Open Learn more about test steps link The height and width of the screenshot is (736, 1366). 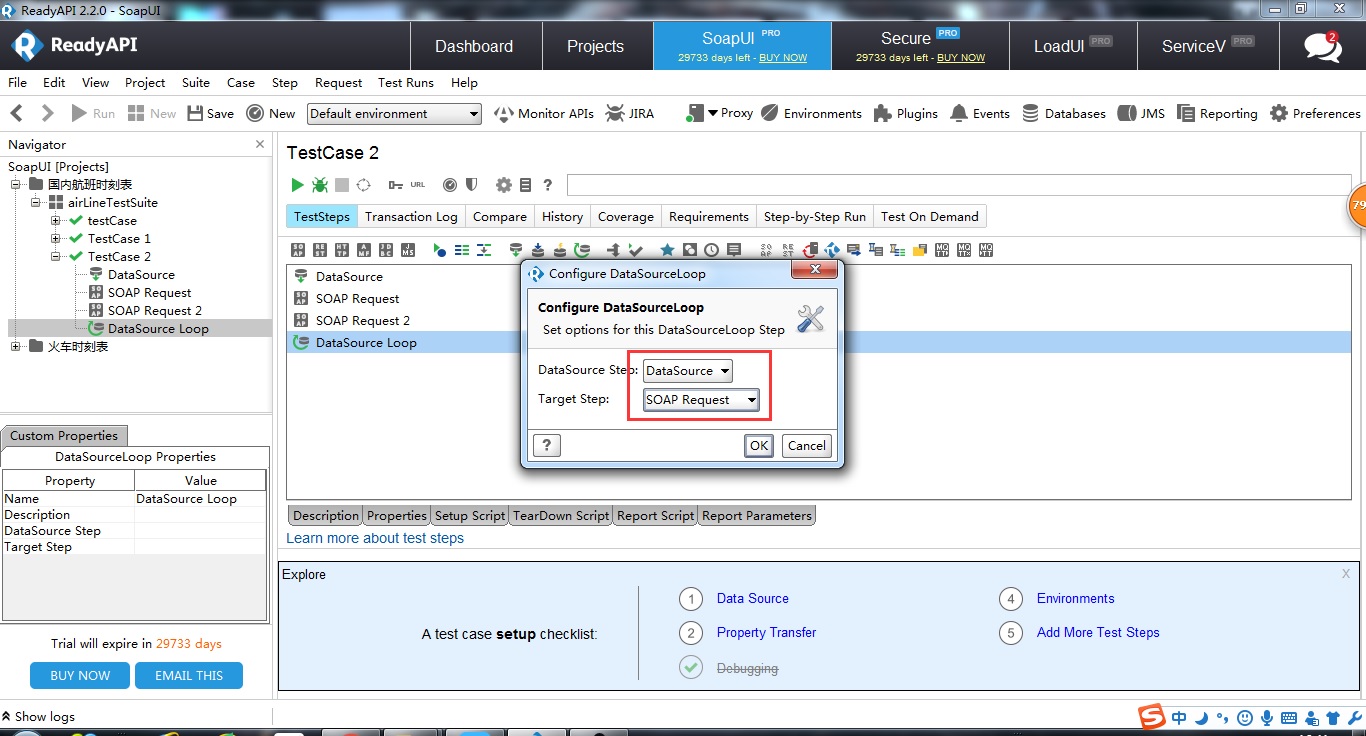point(375,538)
